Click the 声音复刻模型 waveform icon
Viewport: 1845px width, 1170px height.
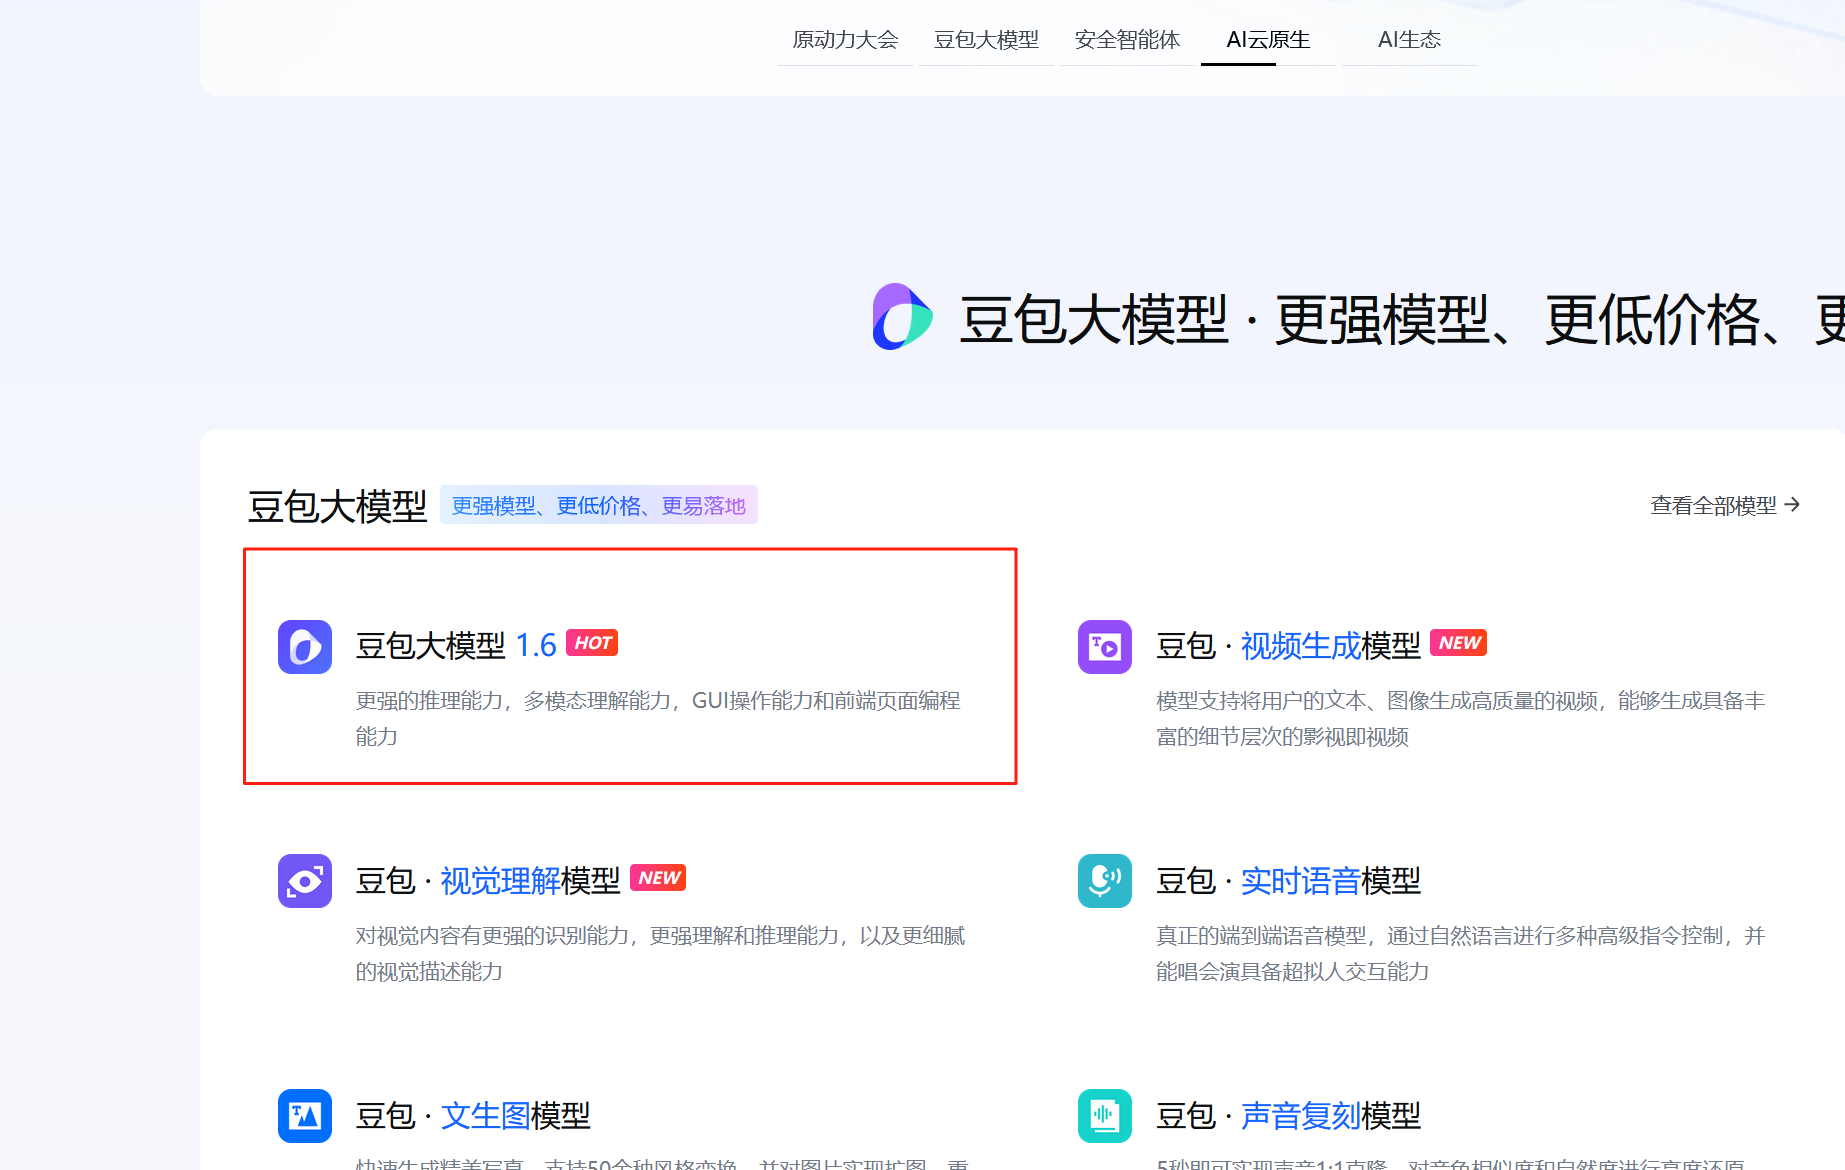click(1105, 1116)
